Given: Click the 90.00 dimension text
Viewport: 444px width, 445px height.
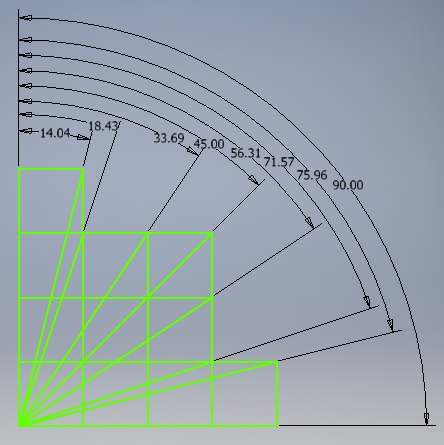Looking at the screenshot, I should pyautogui.click(x=348, y=185).
